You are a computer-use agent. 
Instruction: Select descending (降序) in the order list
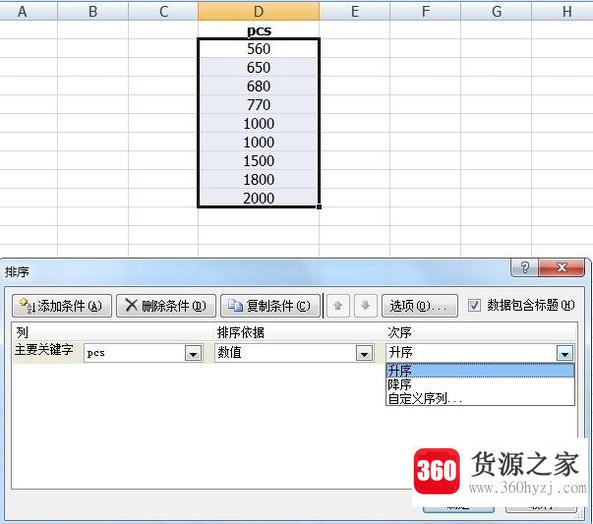[480, 384]
